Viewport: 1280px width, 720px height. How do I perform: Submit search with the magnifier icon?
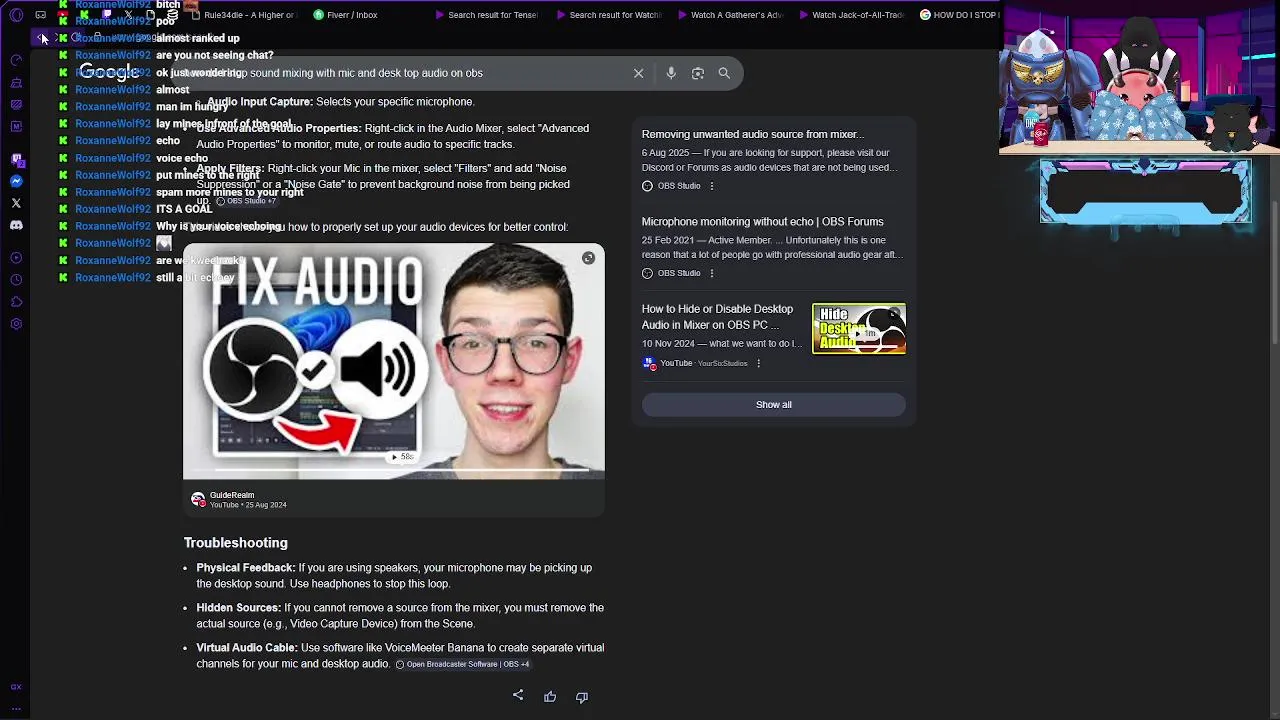(x=724, y=73)
